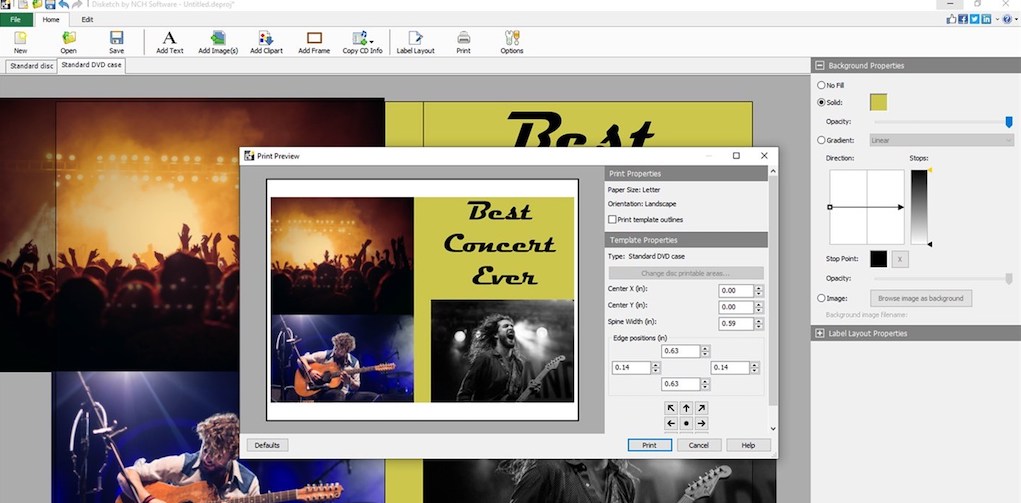Screen dimensions: 1021x503
Task: Collapse the Background Properties panel
Action: 820,66
